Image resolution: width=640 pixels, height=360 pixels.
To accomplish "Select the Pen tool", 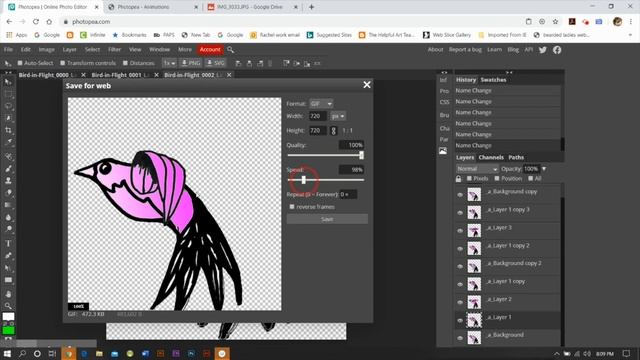I will [8, 256].
